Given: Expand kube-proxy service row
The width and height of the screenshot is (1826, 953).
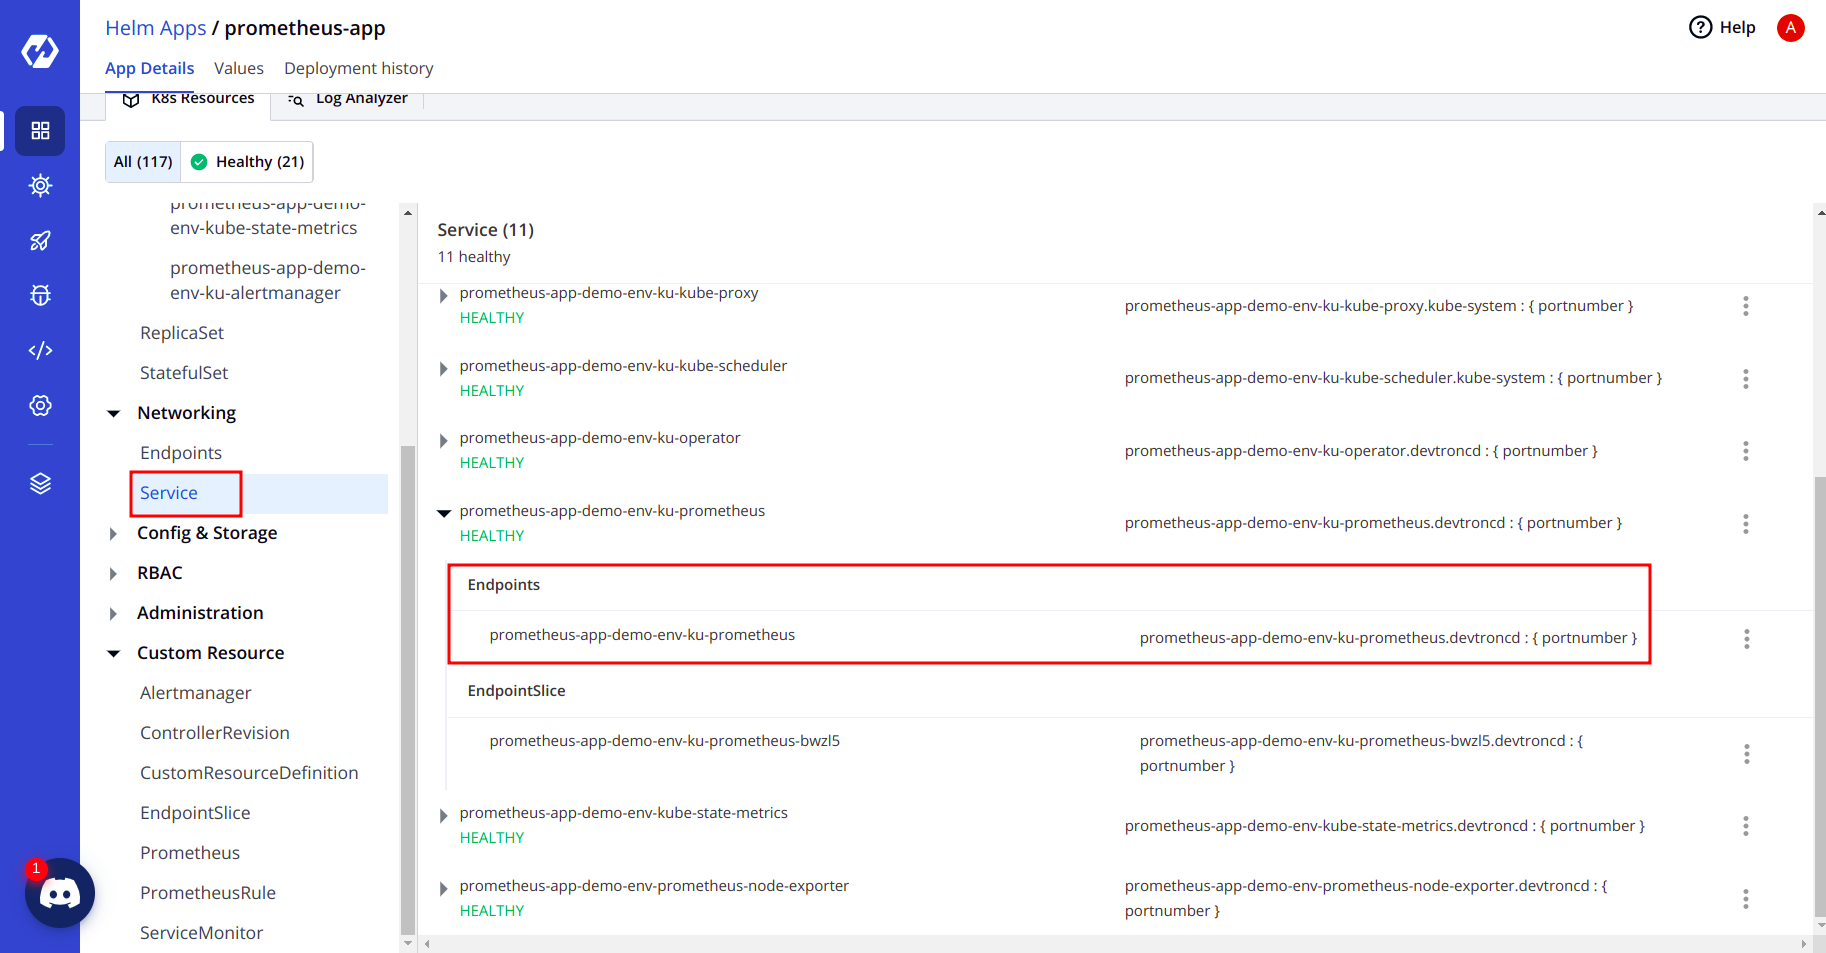Looking at the screenshot, I should coord(443,296).
